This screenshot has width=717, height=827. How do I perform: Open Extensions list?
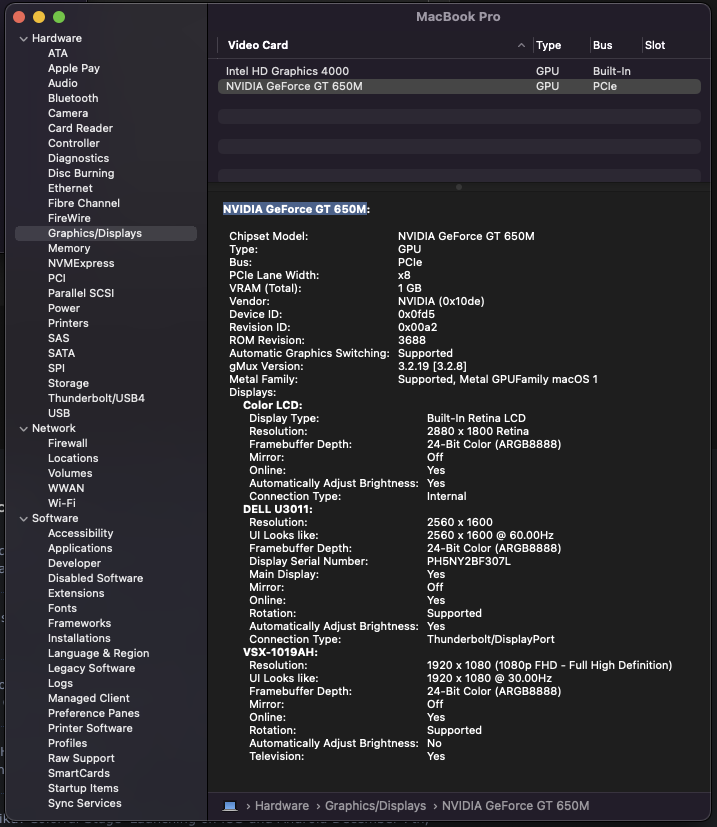click(x=76, y=593)
